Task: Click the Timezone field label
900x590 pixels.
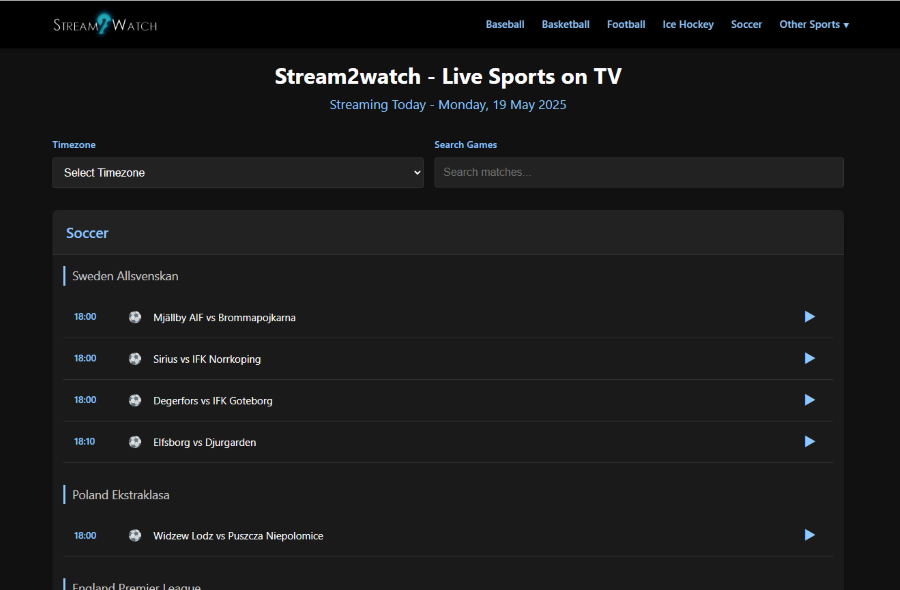Action: (74, 145)
